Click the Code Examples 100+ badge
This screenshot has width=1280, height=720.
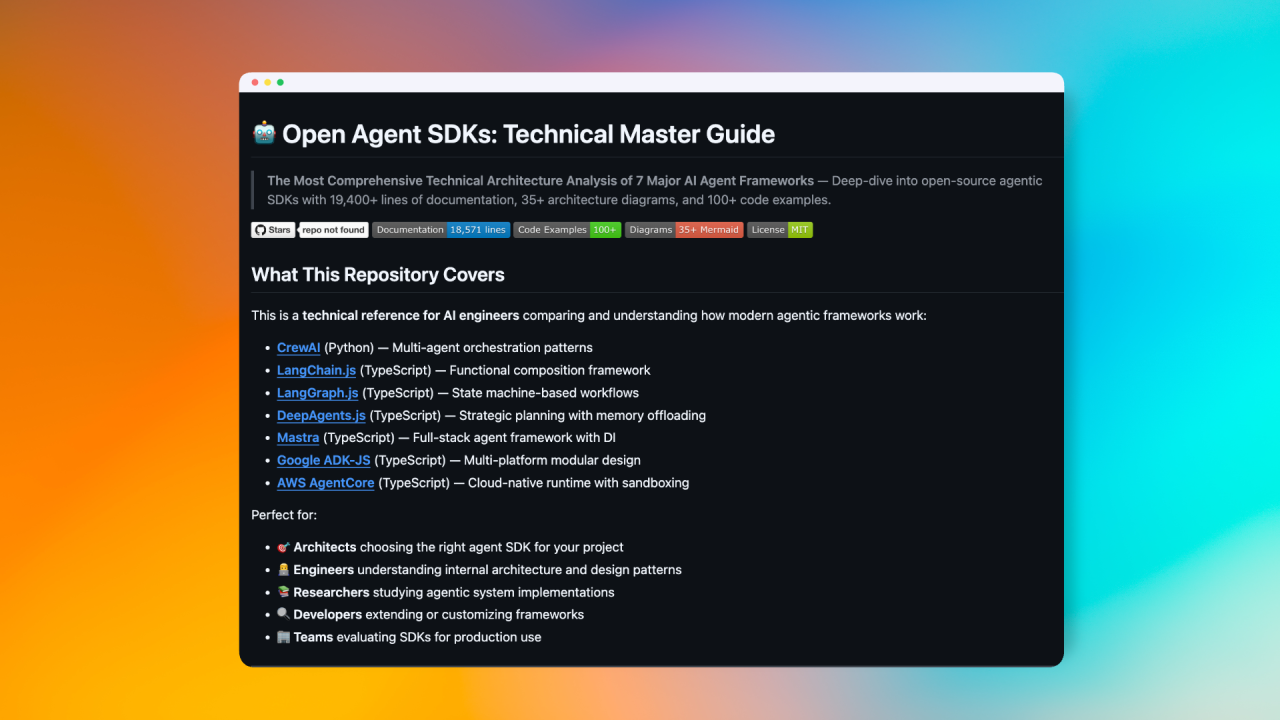pyautogui.click(x=566, y=229)
